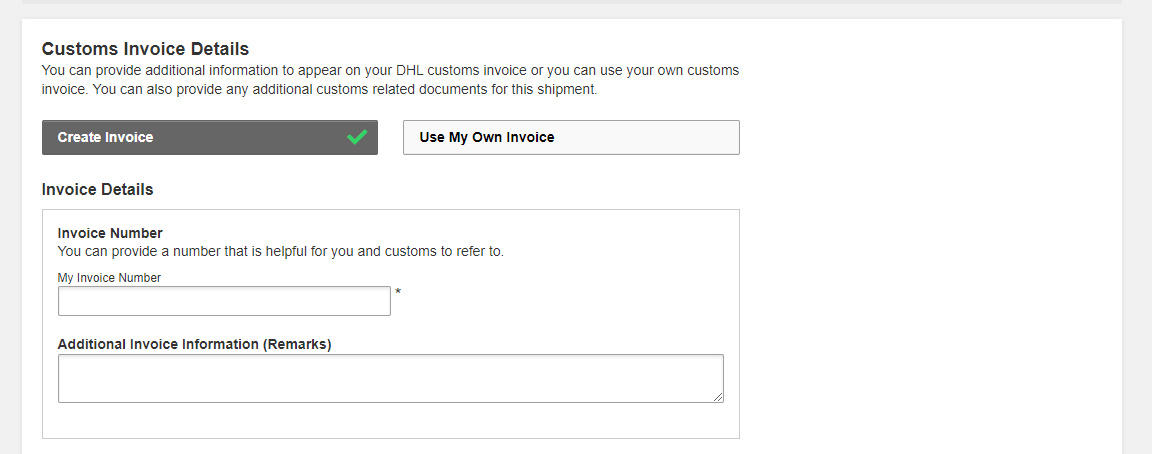
Task: Click the small My Invoice Number field label
Action: click(x=109, y=278)
